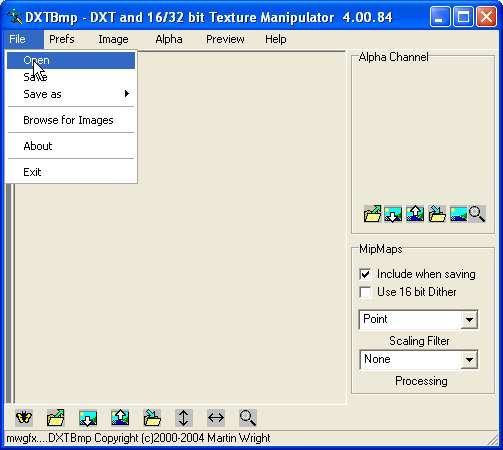Open the Image menu
This screenshot has height=450, width=503.
113,39
